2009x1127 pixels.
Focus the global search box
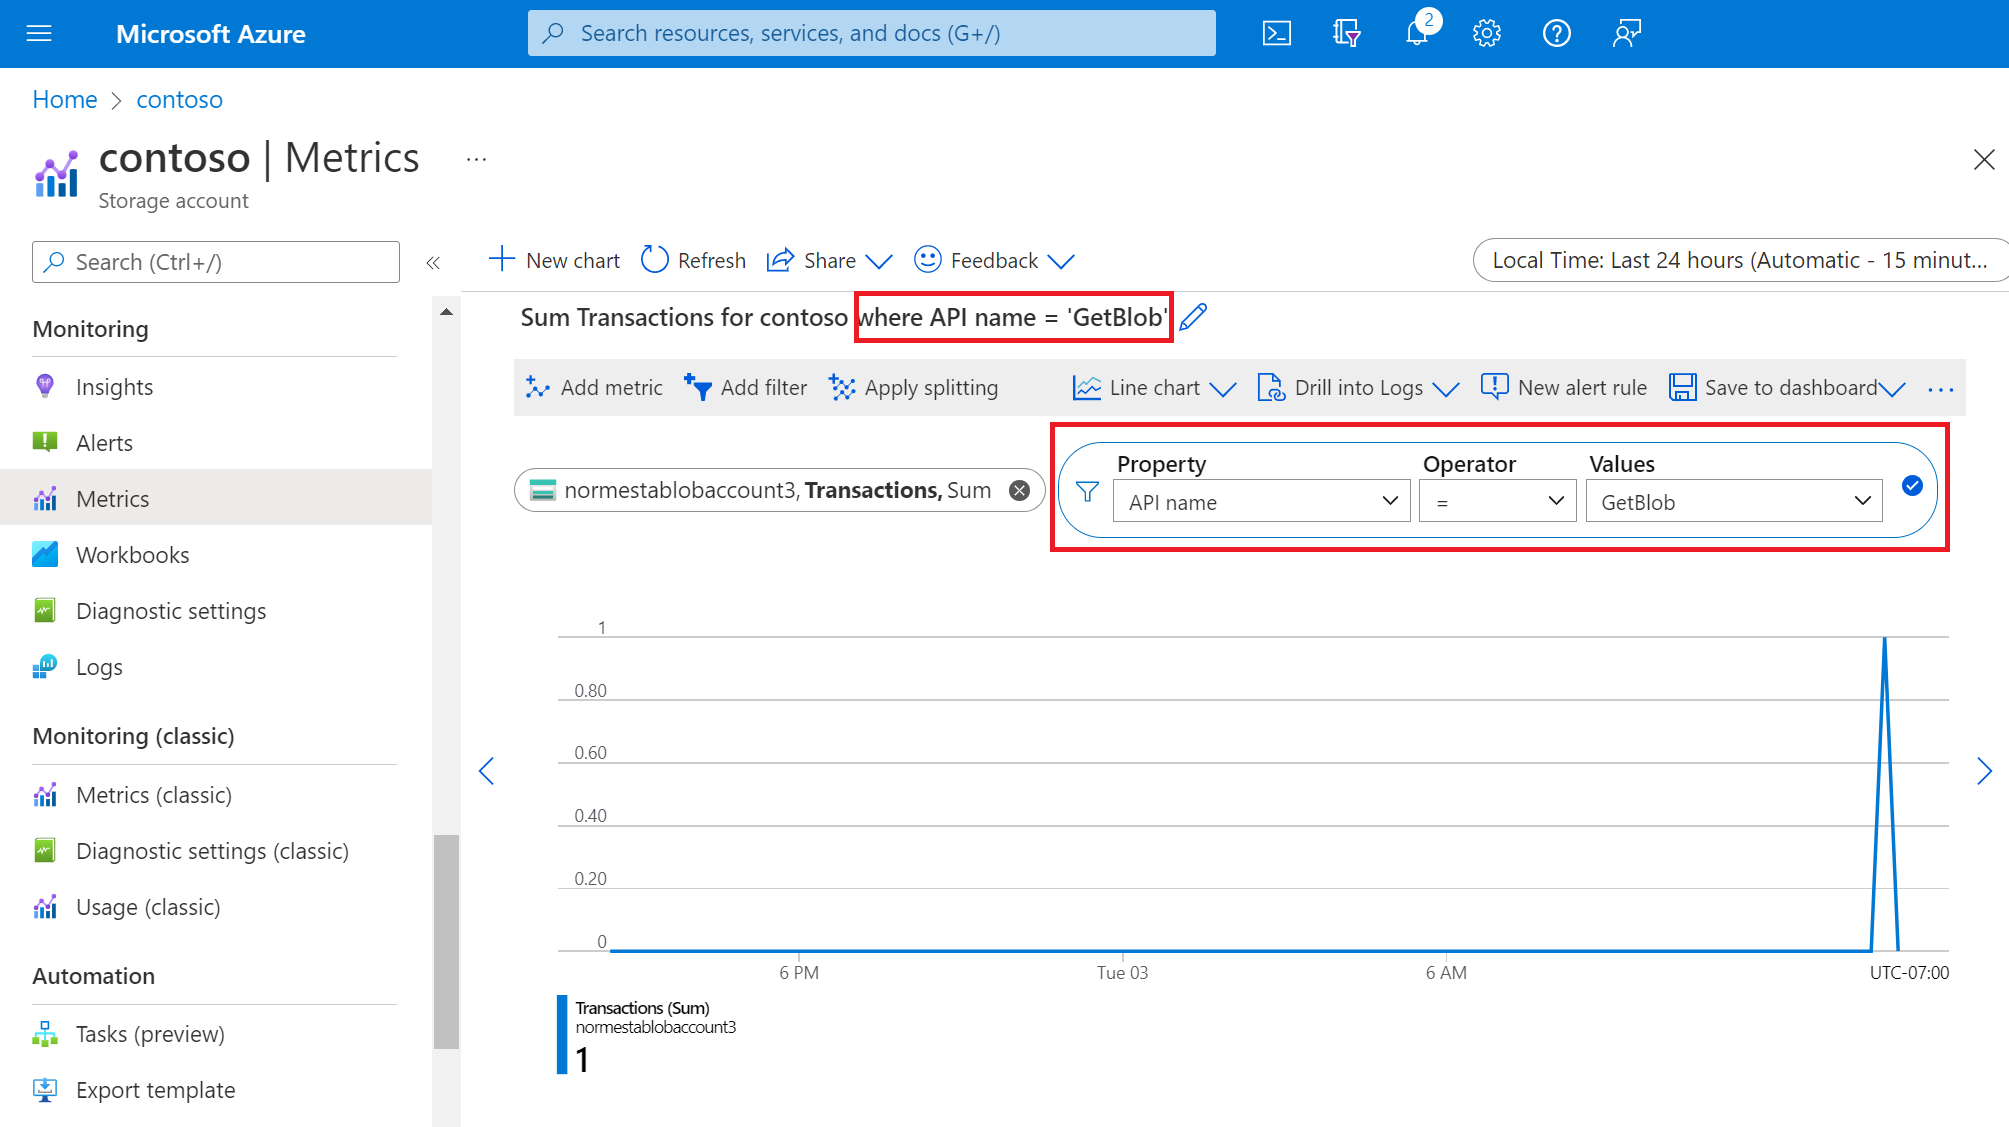(x=871, y=33)
